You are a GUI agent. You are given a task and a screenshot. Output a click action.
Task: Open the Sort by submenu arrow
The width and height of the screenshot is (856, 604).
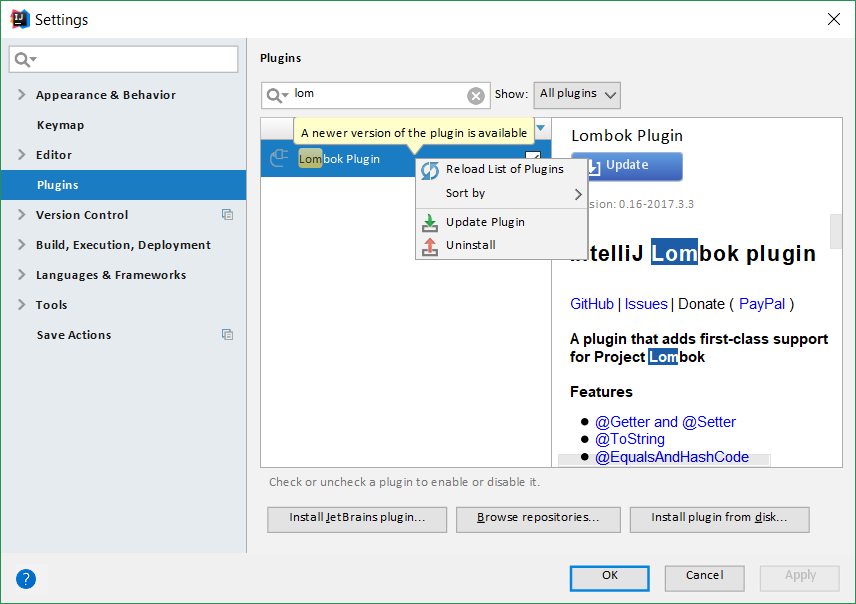[578, 194]
